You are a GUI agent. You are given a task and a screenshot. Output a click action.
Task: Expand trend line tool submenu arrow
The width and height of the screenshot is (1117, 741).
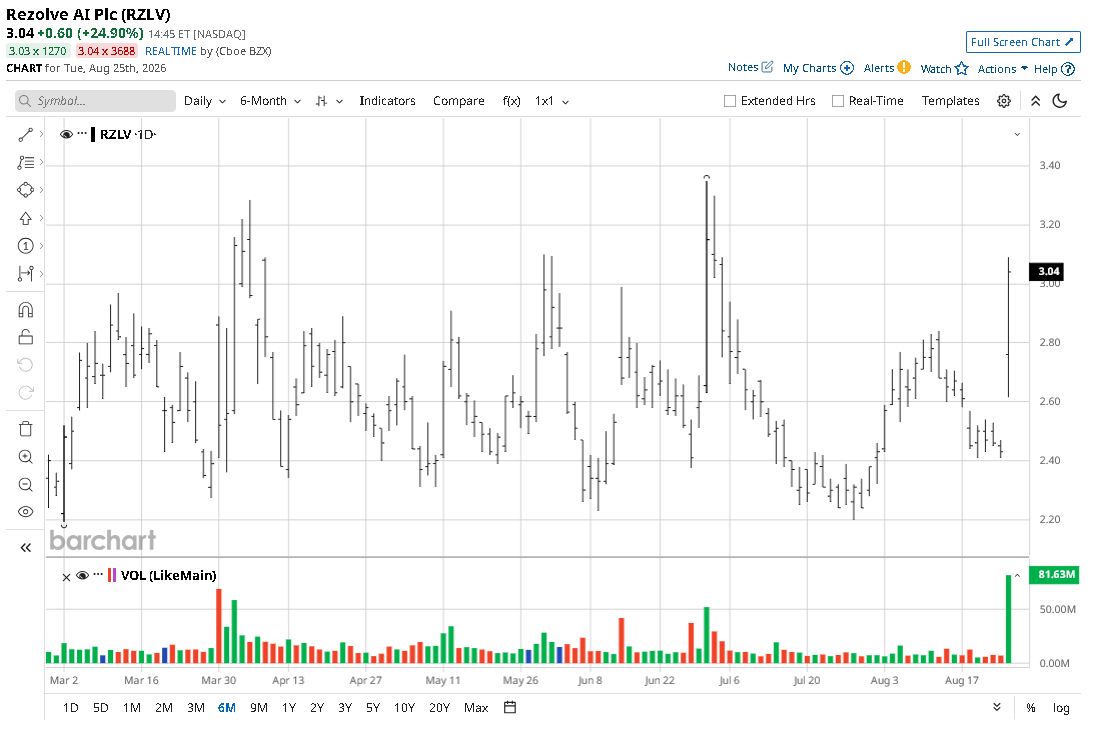(41, 134)
